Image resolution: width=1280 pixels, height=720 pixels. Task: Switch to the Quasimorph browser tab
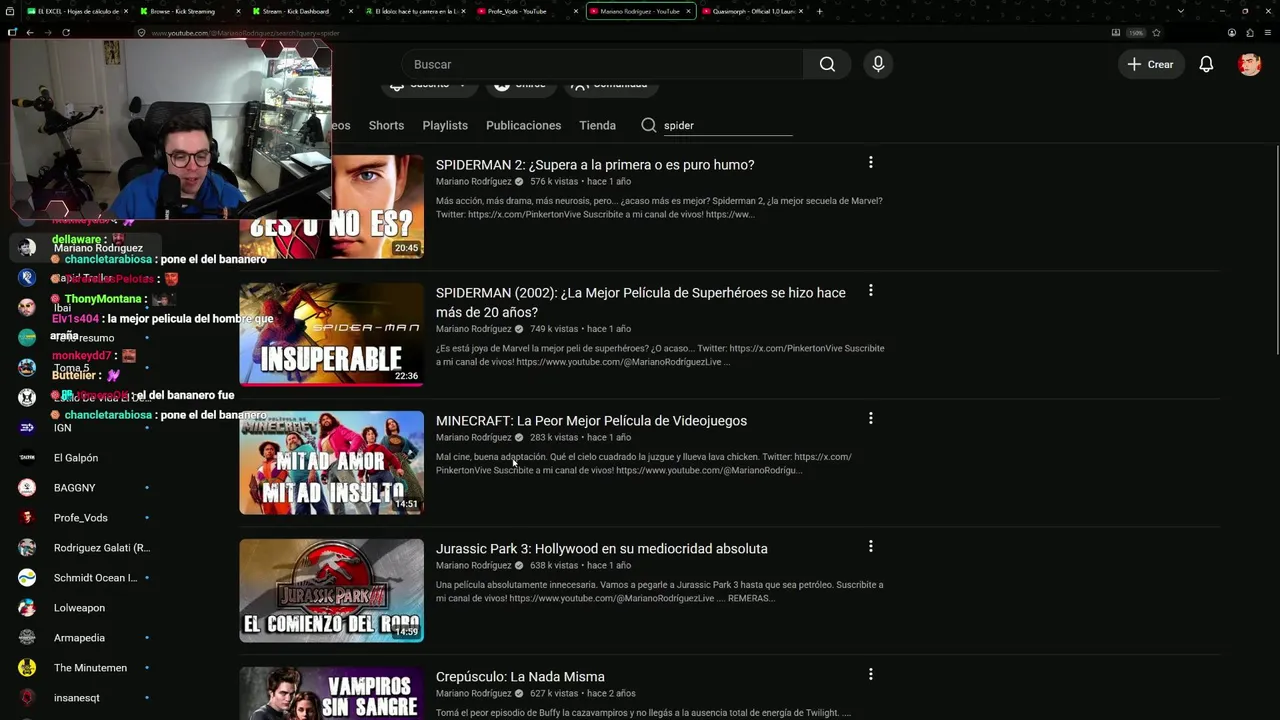pyautogui.click(x=752, y=11)
